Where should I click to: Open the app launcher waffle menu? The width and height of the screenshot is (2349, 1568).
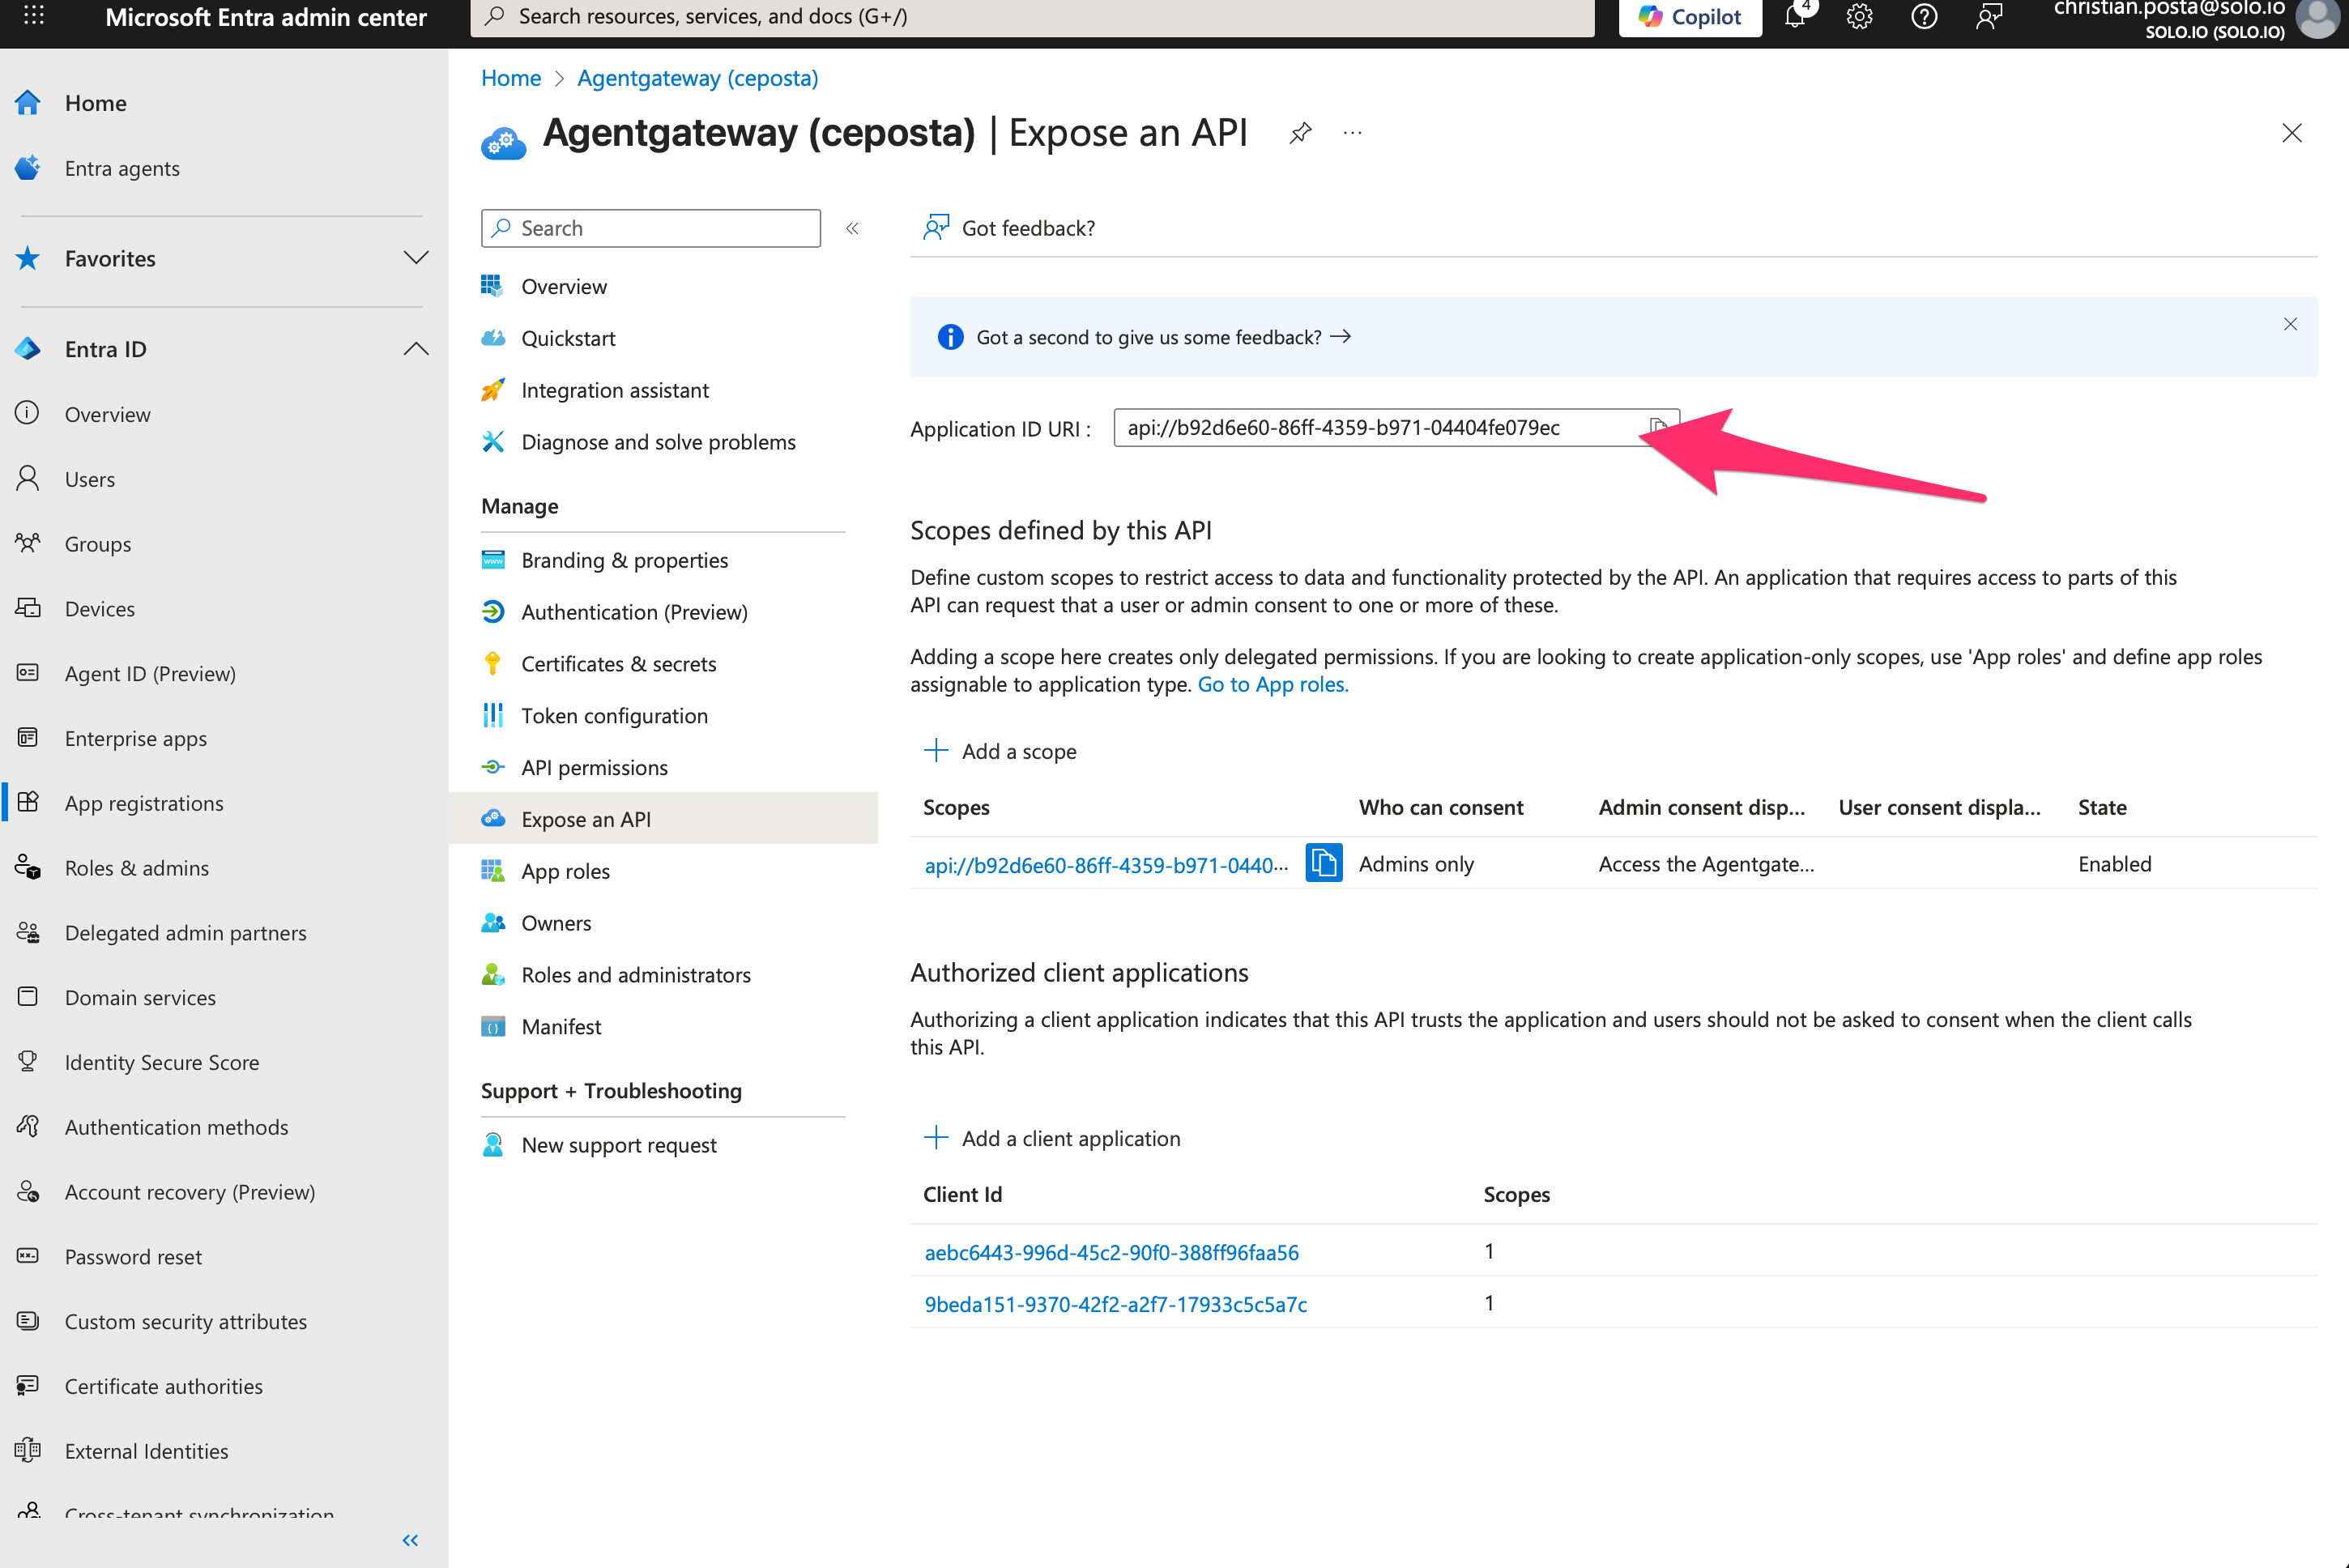tap(34, 17)
